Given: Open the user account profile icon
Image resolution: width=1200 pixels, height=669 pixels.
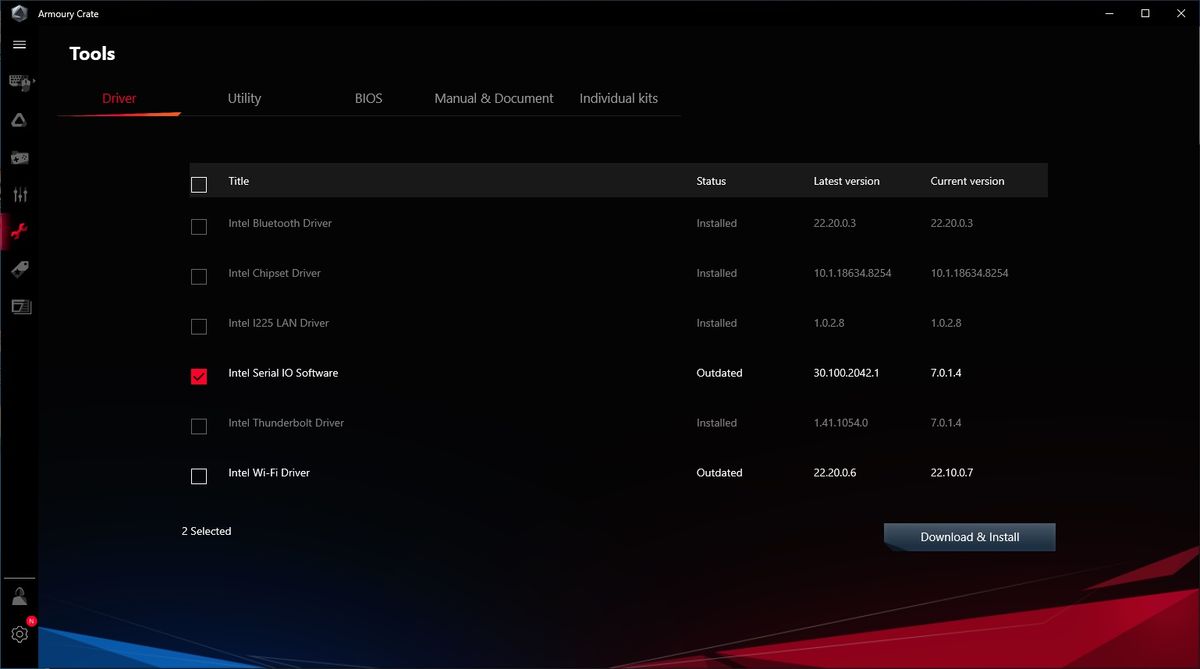Looking at the screenshot, I should (x=19, y=597).
